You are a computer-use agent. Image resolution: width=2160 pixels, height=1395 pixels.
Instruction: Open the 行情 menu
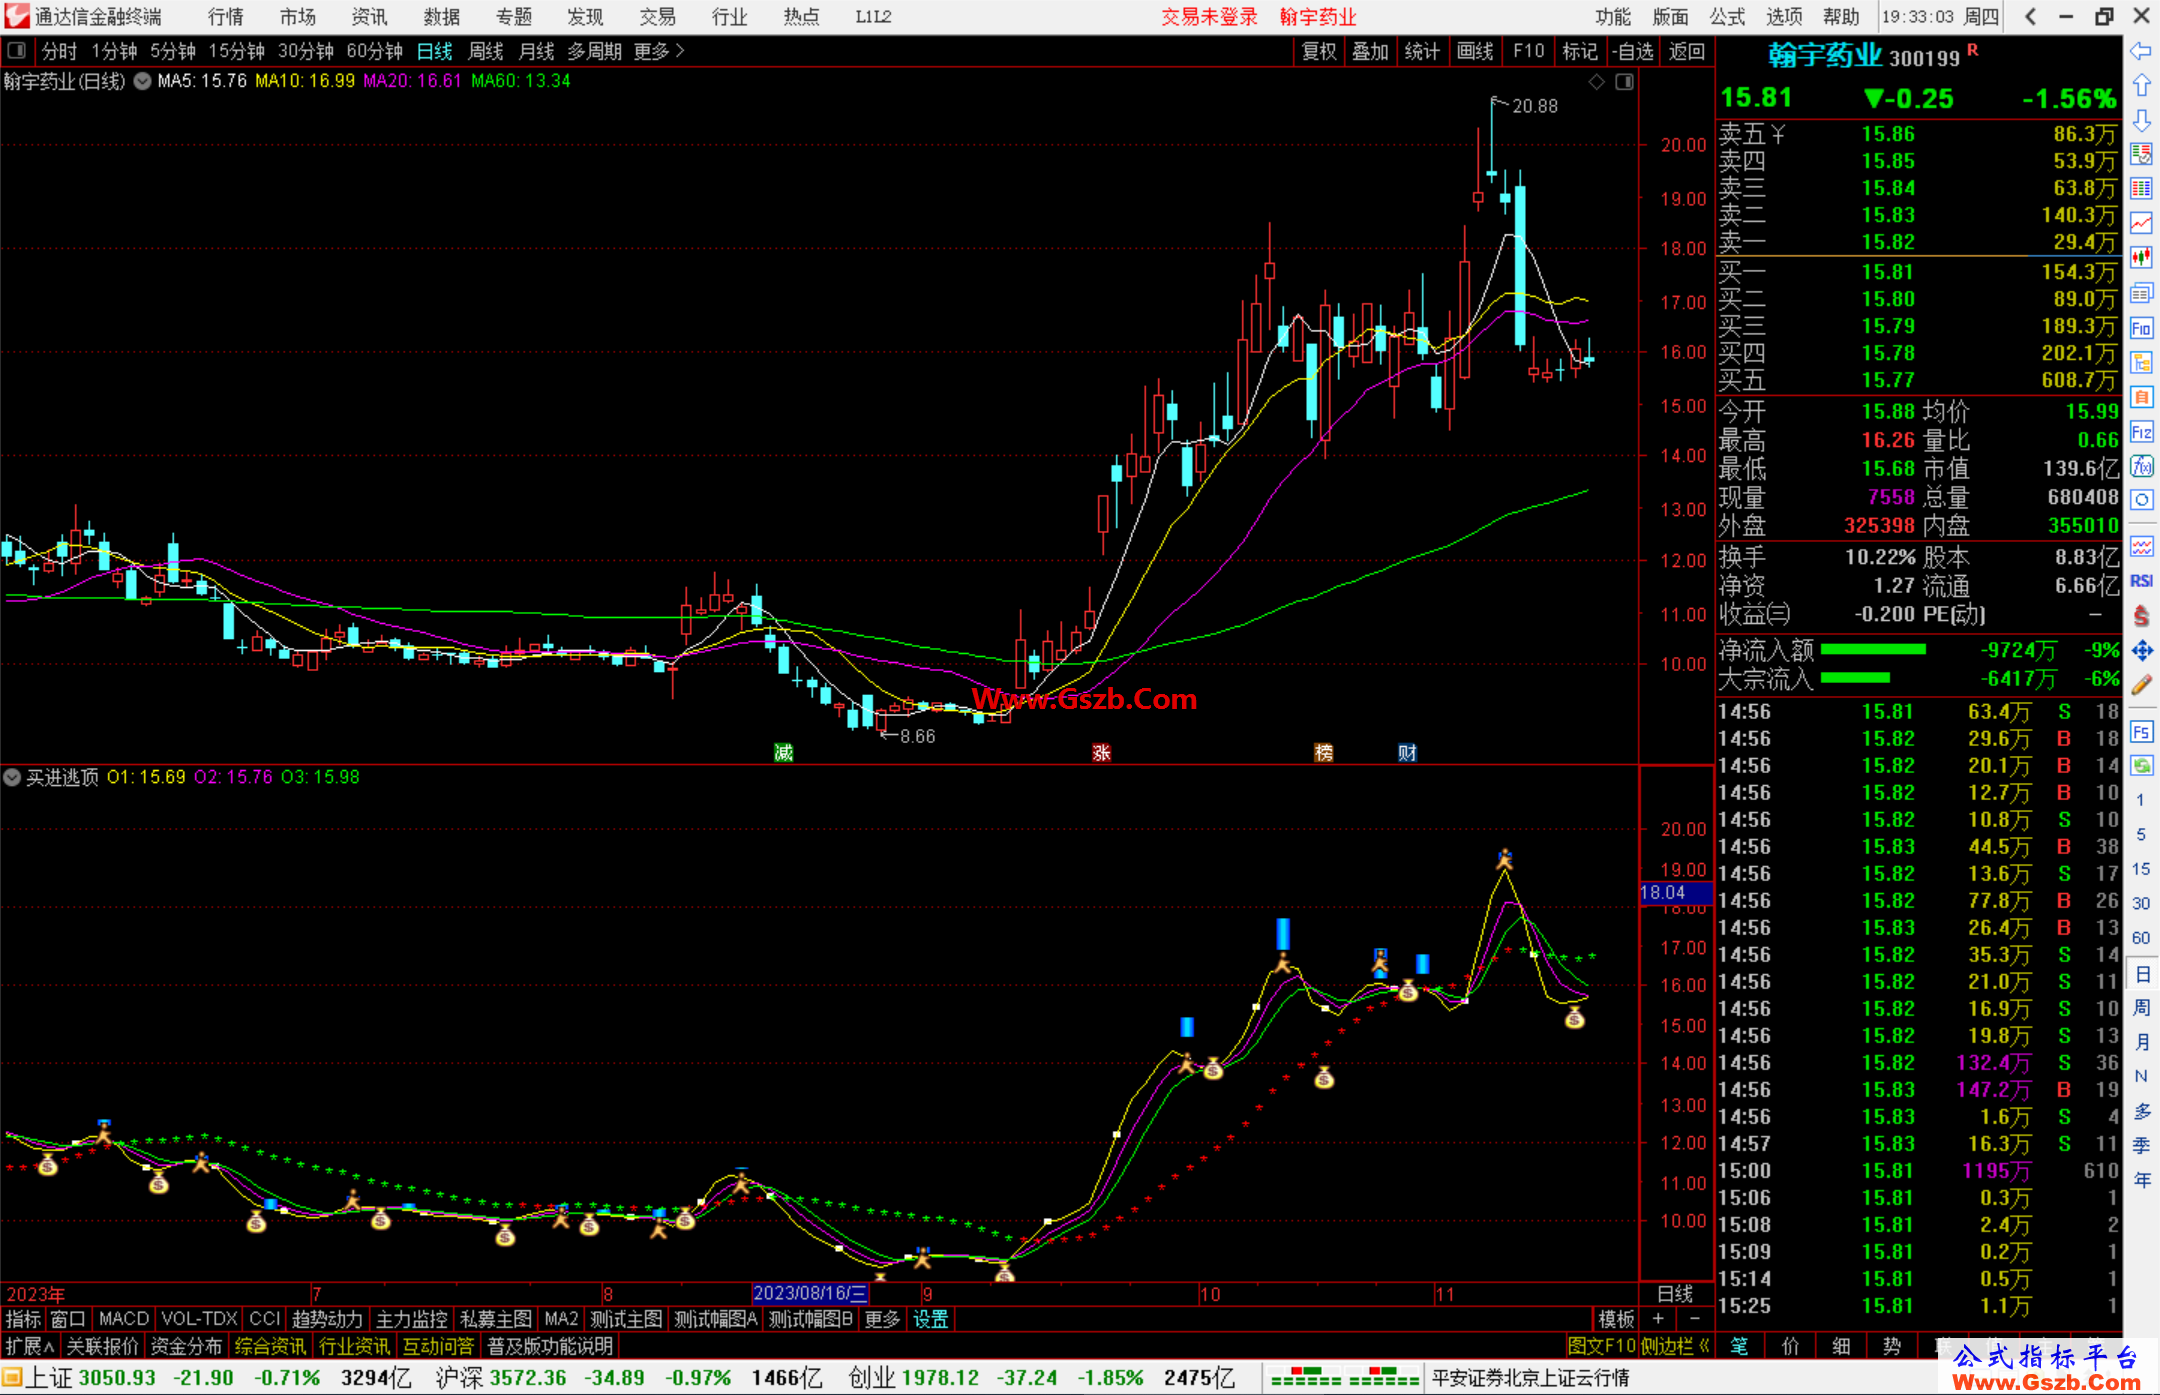(226, 16)
